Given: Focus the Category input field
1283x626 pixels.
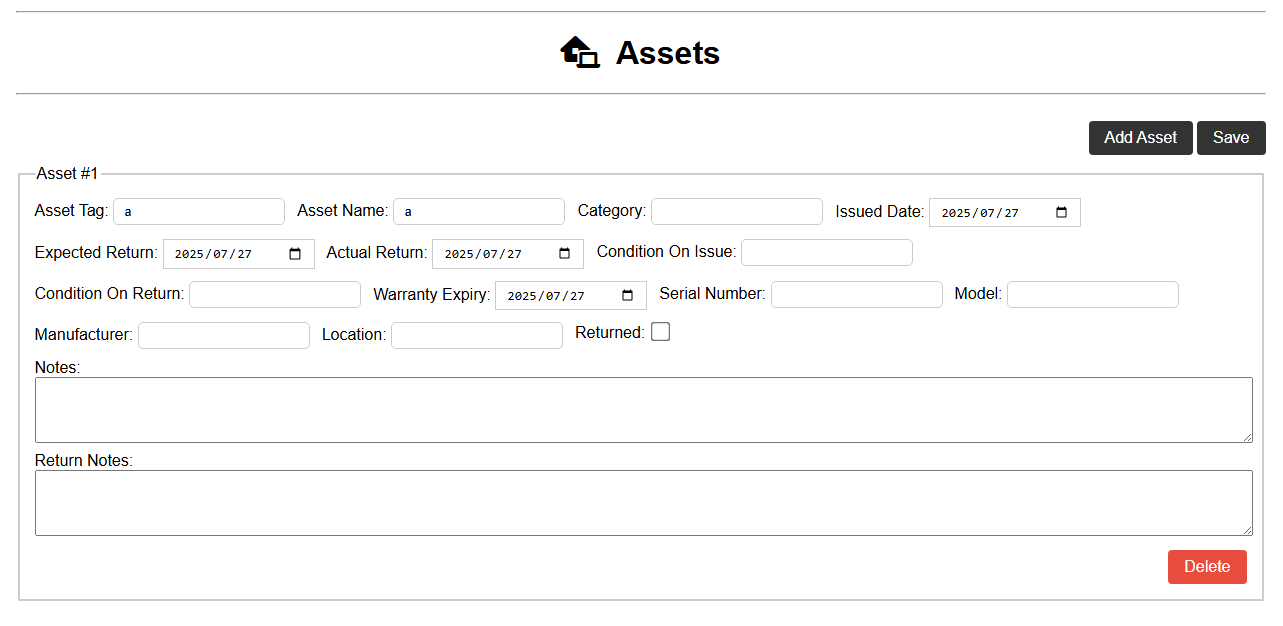Looking at the screenshot, I should point(736,211).
